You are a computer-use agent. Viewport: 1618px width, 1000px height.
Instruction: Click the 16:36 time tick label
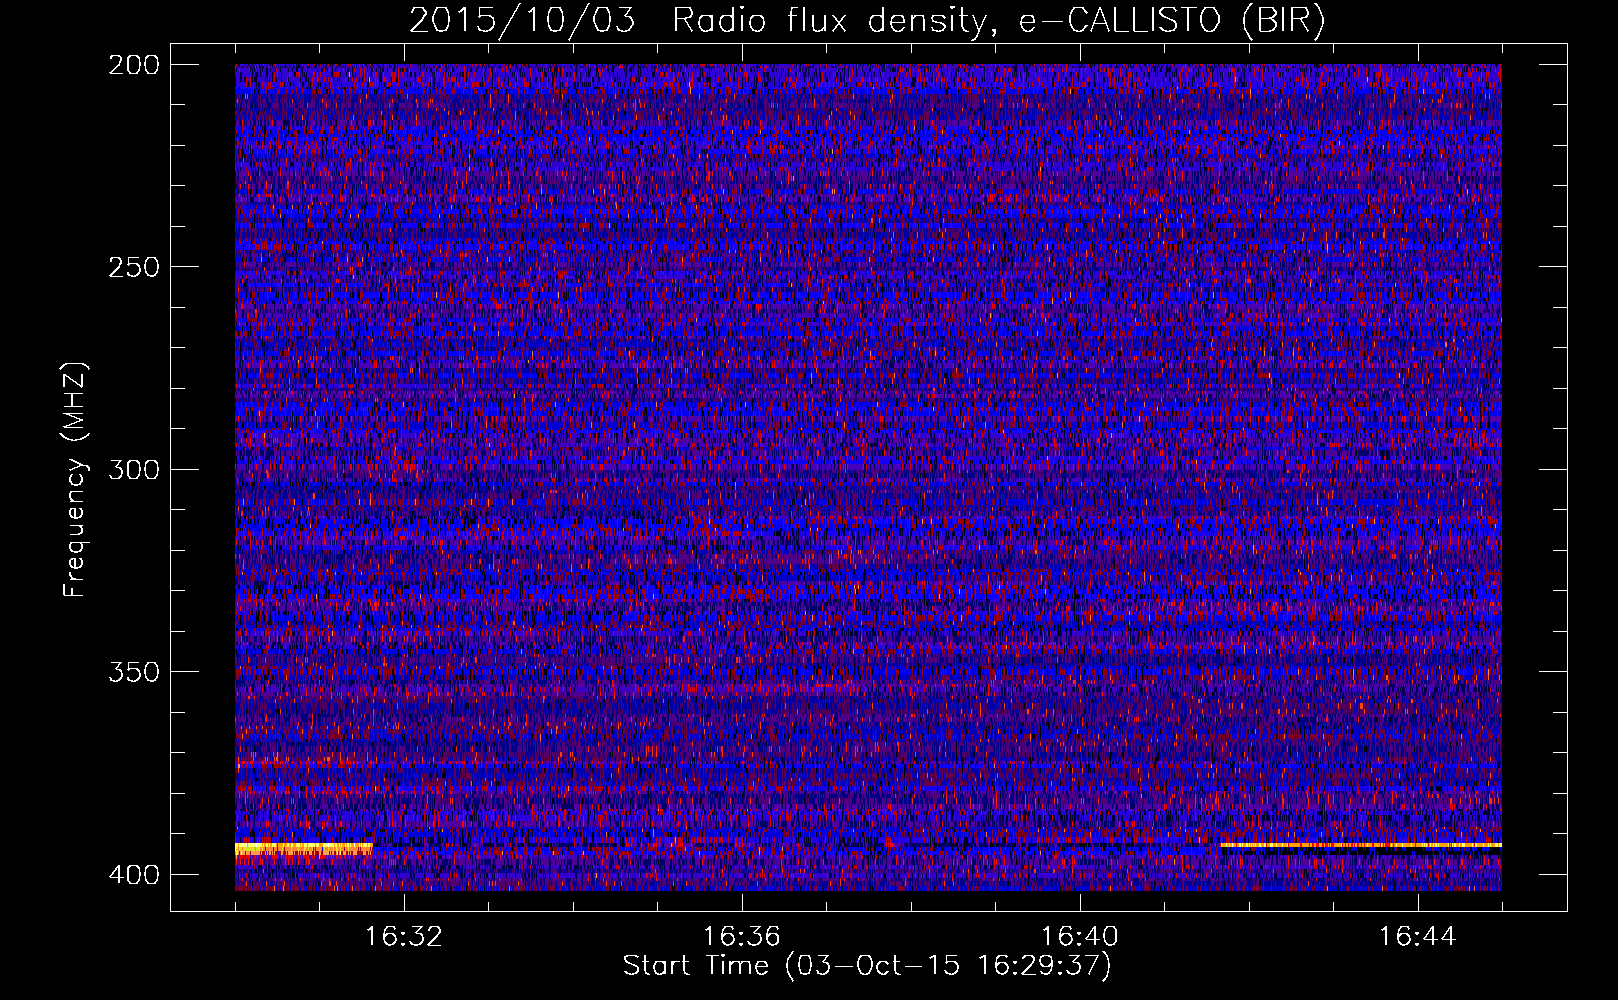tap(741, 937)
